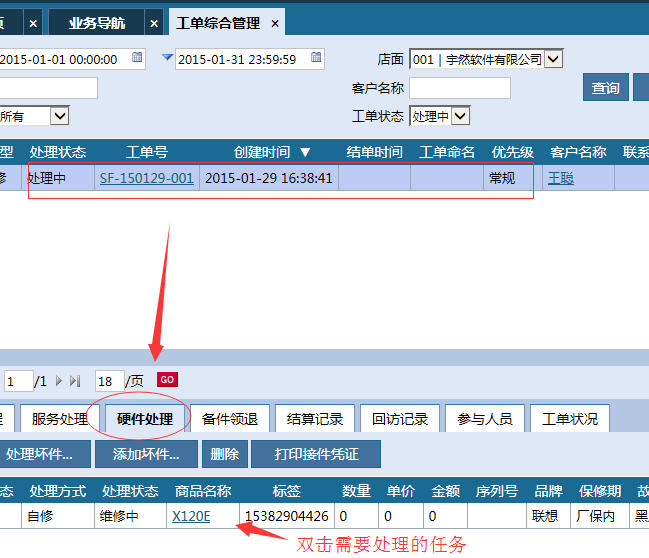Click the 单价 column header

(x=401, y=491)
